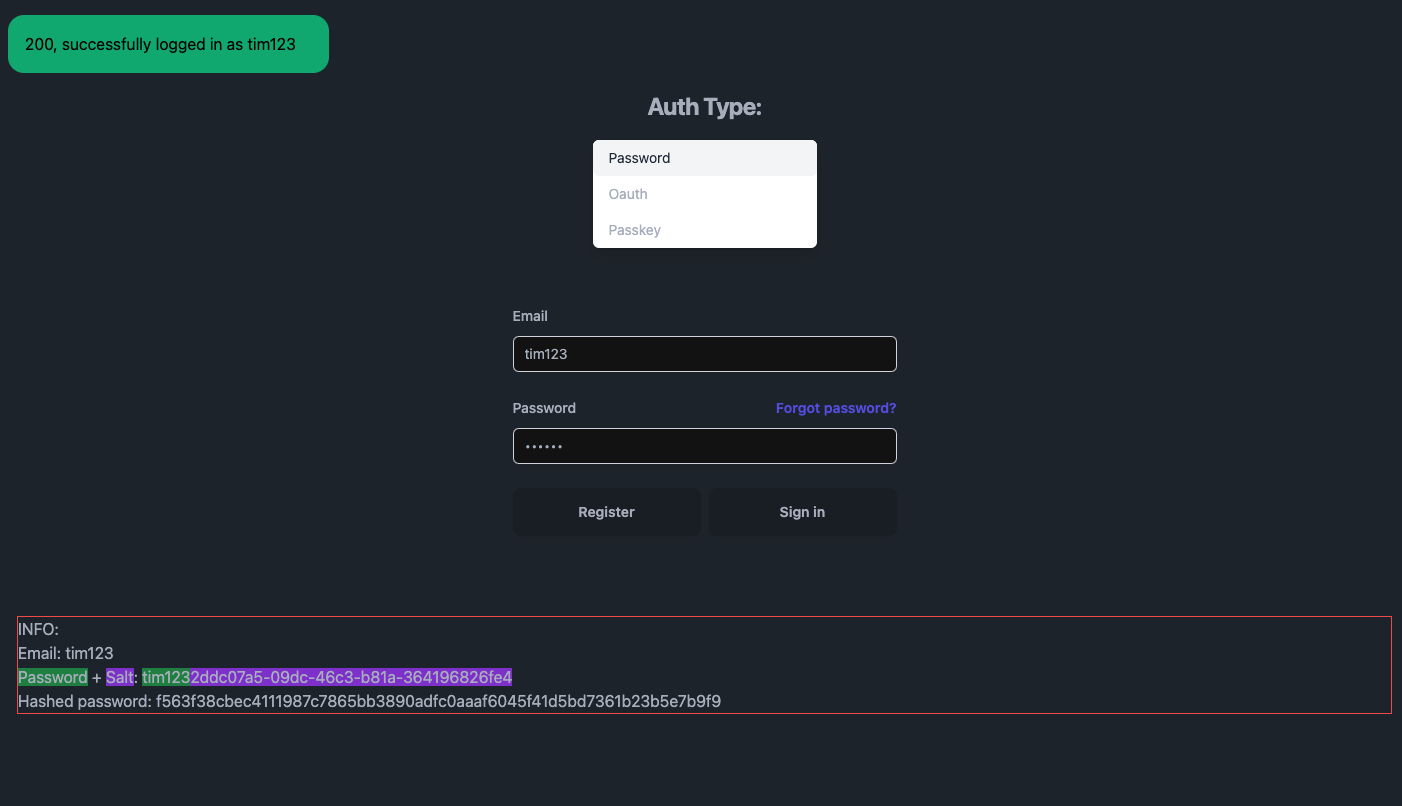Click the hashed password hex value

[438, 701]
